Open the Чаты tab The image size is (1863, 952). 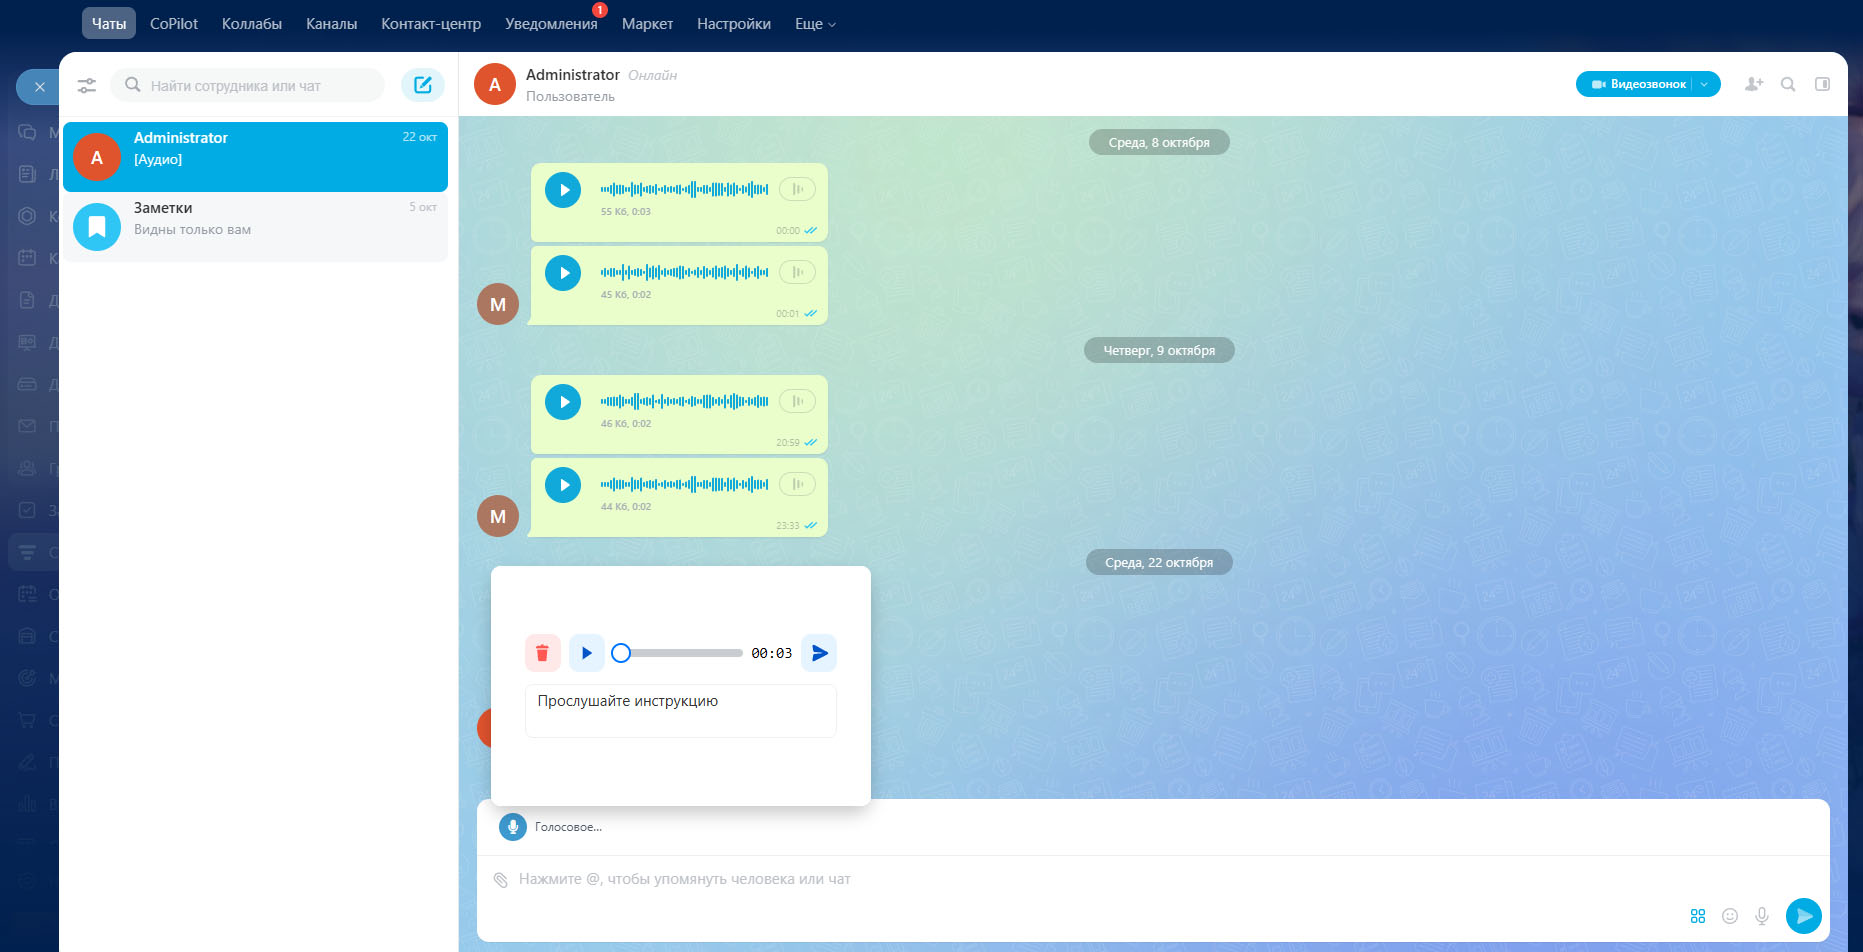pos(109,23)
